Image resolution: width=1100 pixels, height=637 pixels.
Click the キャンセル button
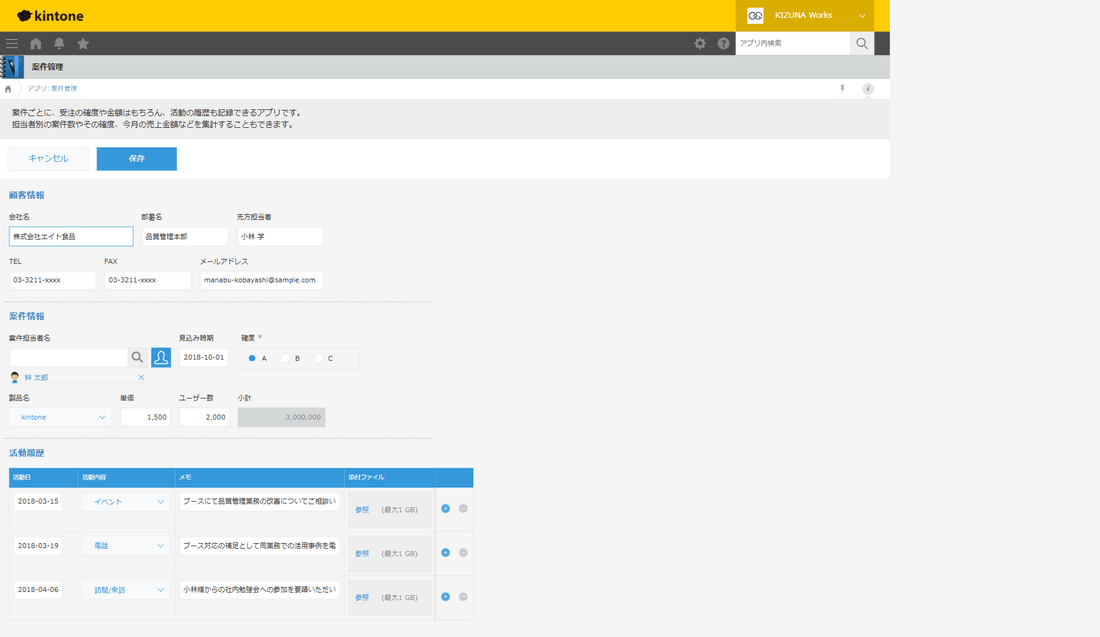click(48, 159)
